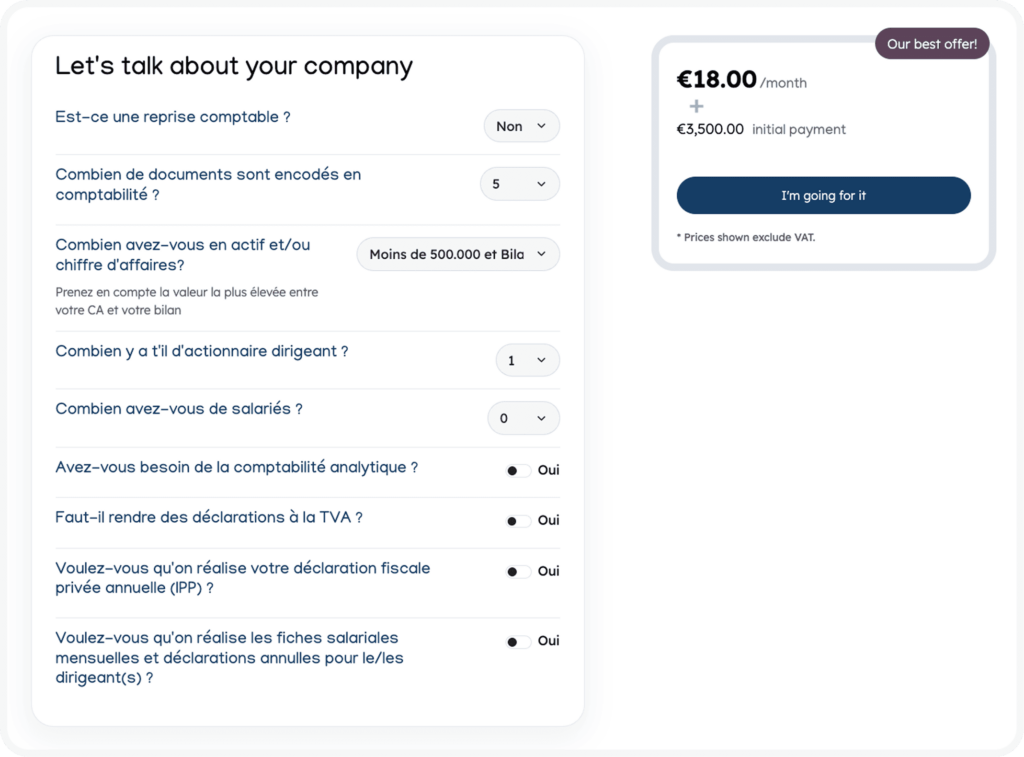Image resolution: width=1024 pixels, height=757 pixels.
Task: Toggle the déclarations à la TVA switch
Action: coord(518,521)
